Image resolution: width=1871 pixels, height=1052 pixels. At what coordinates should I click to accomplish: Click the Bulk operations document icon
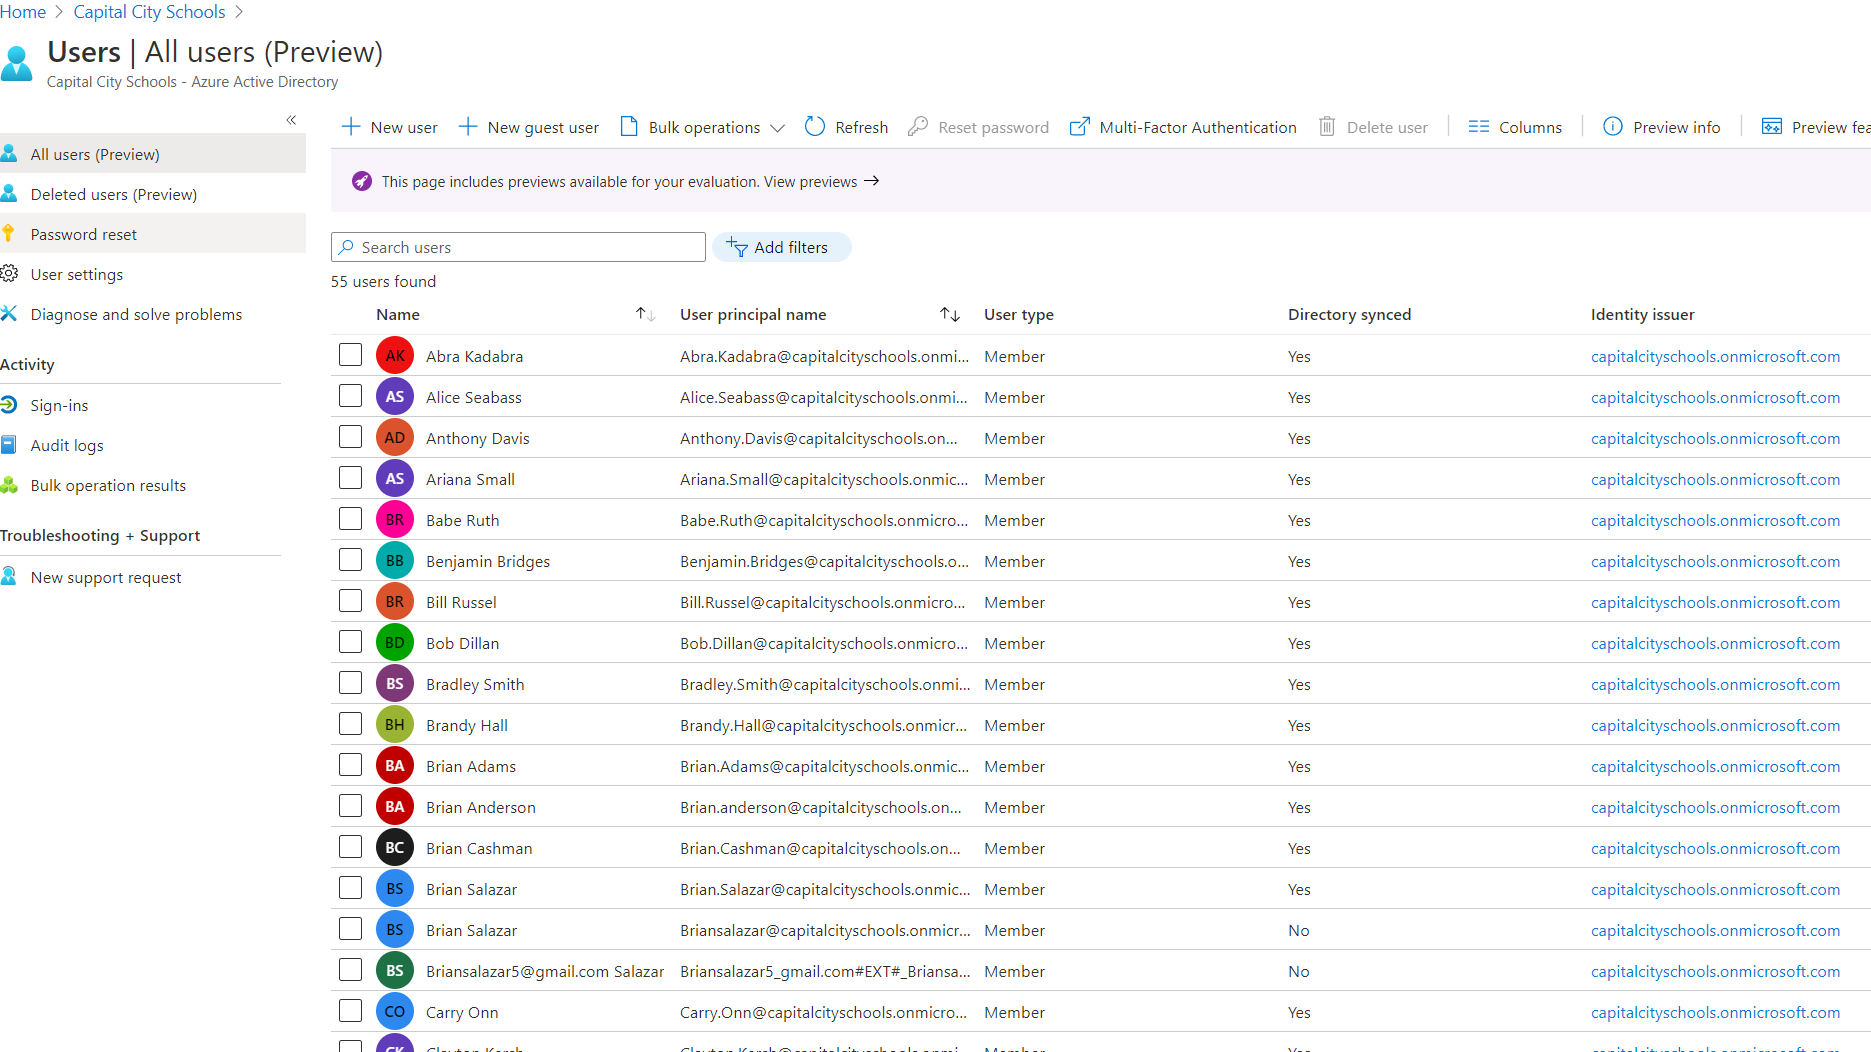point(629,127)
